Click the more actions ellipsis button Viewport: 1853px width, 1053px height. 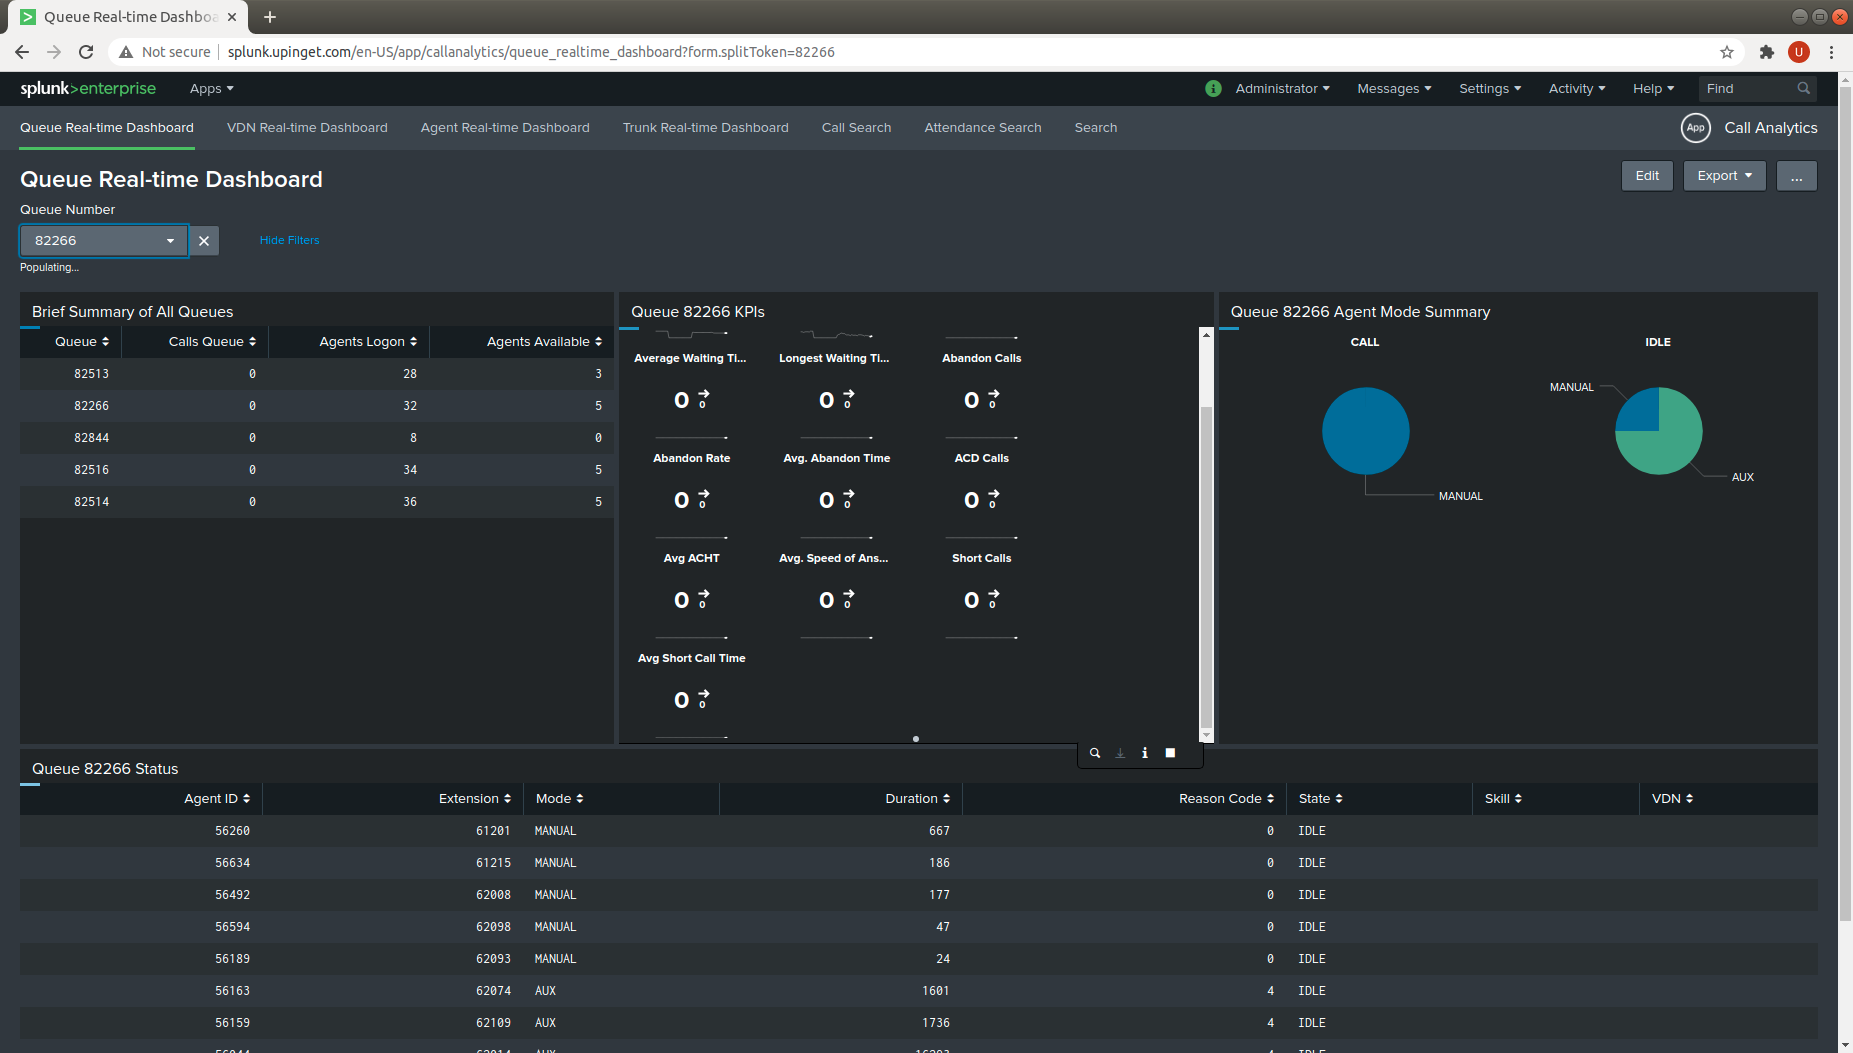click(x=1796, y=176)
